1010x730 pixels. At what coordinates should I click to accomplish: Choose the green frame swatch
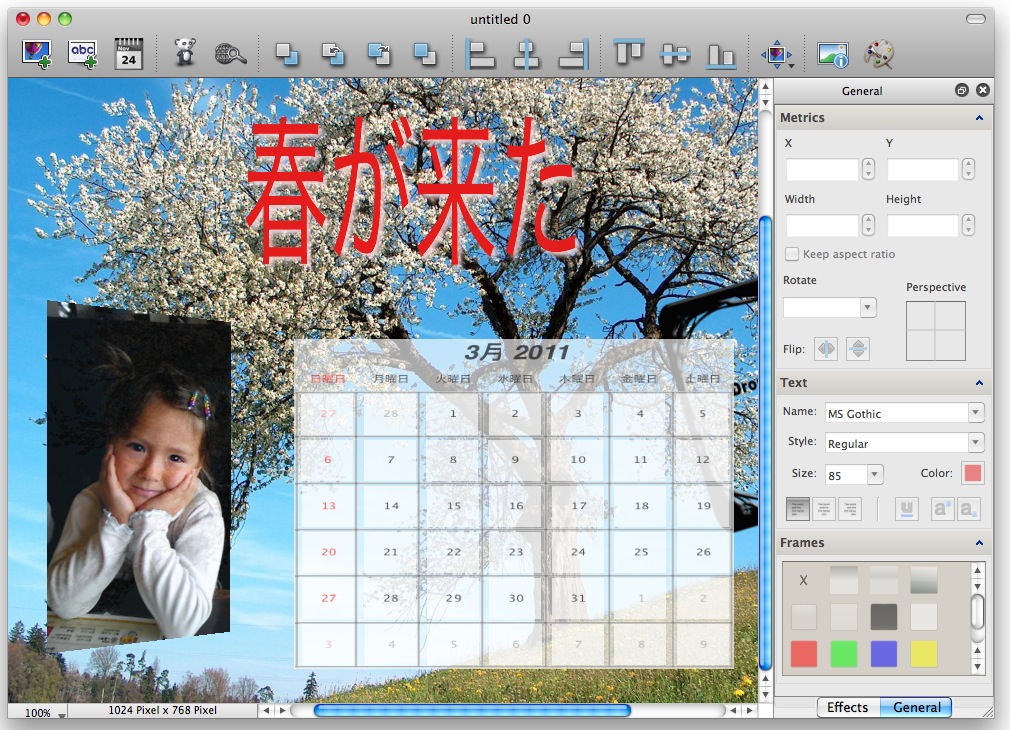click(844, 654)
